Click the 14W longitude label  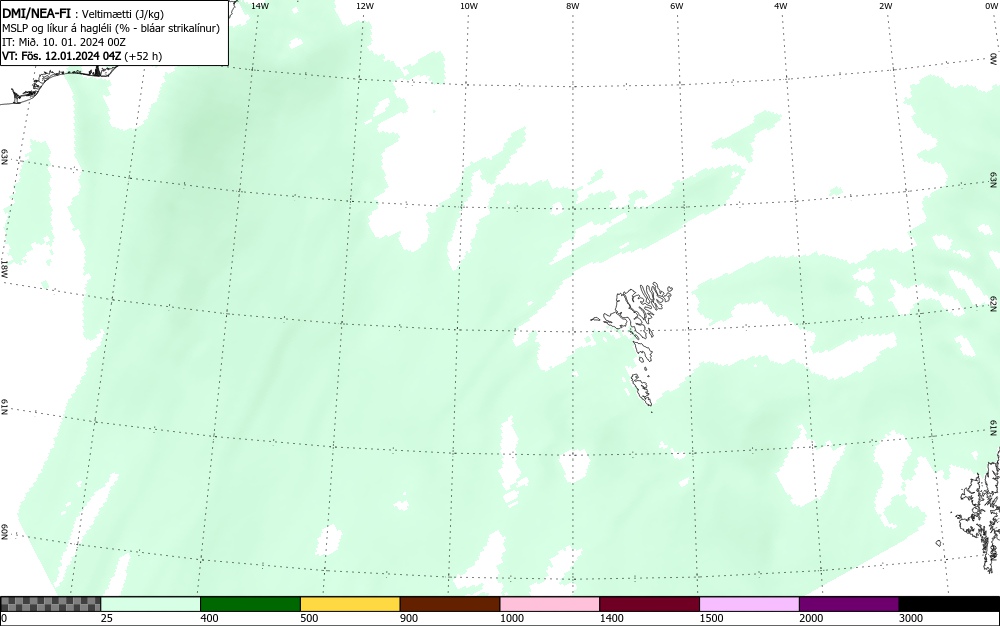coord(260,6)
